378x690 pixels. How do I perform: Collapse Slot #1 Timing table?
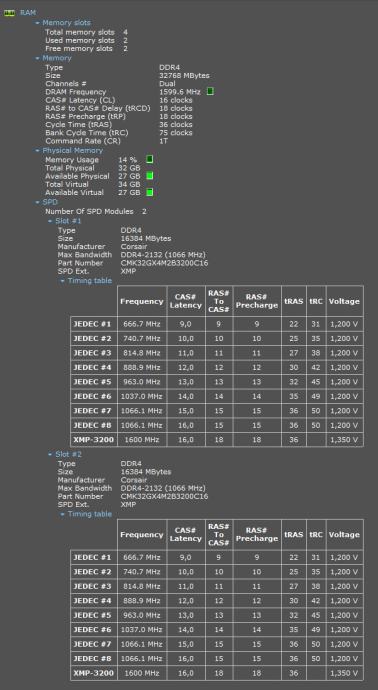(x=62, y=281)
